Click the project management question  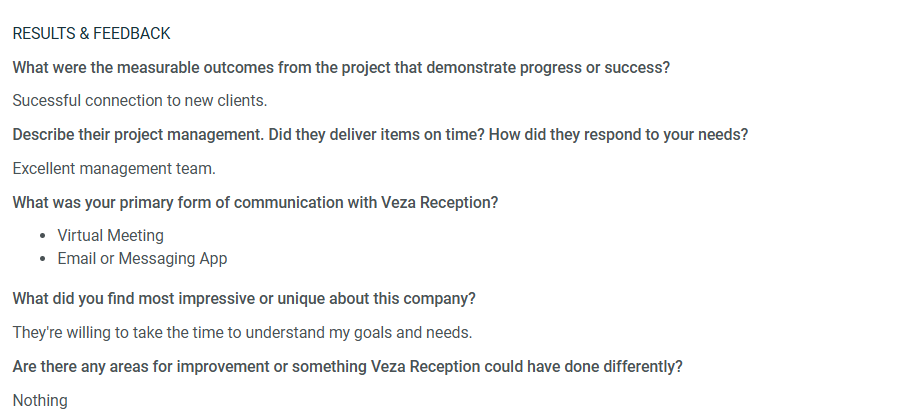380,135
